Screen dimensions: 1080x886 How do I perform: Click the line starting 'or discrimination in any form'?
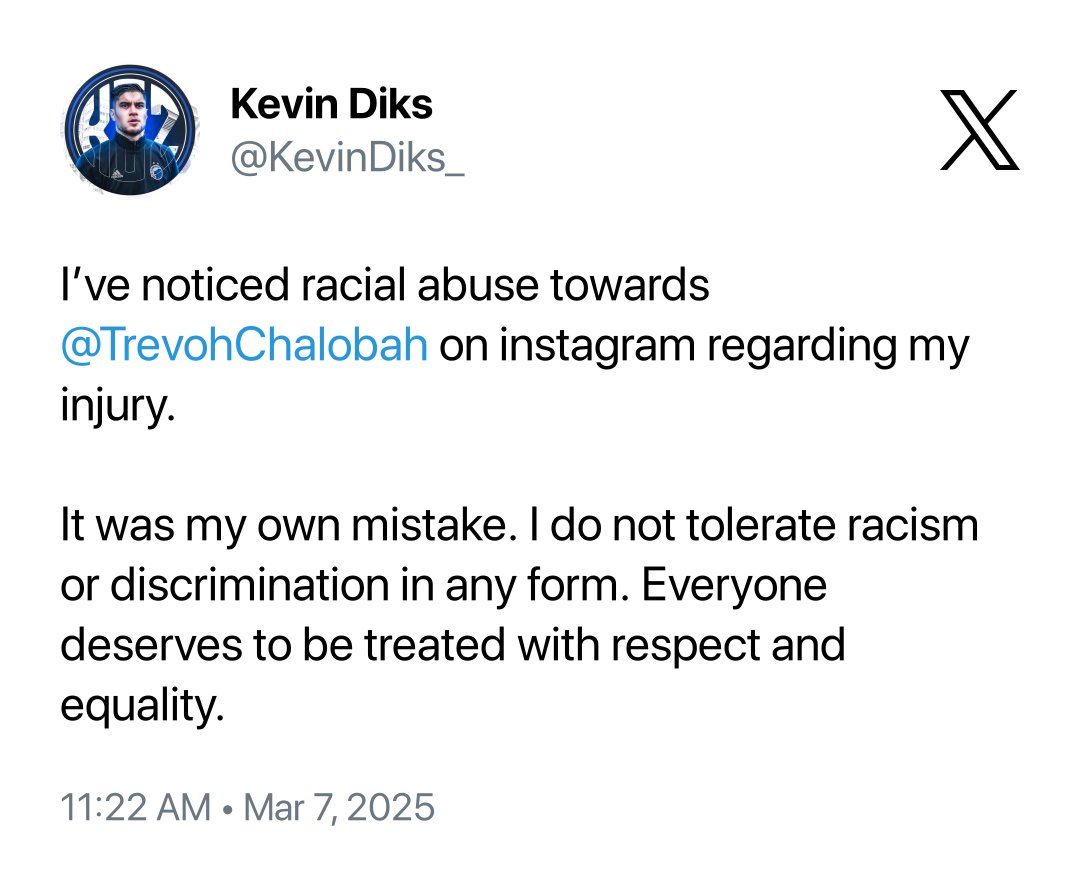pyautogui.click(x=444, y=586)
